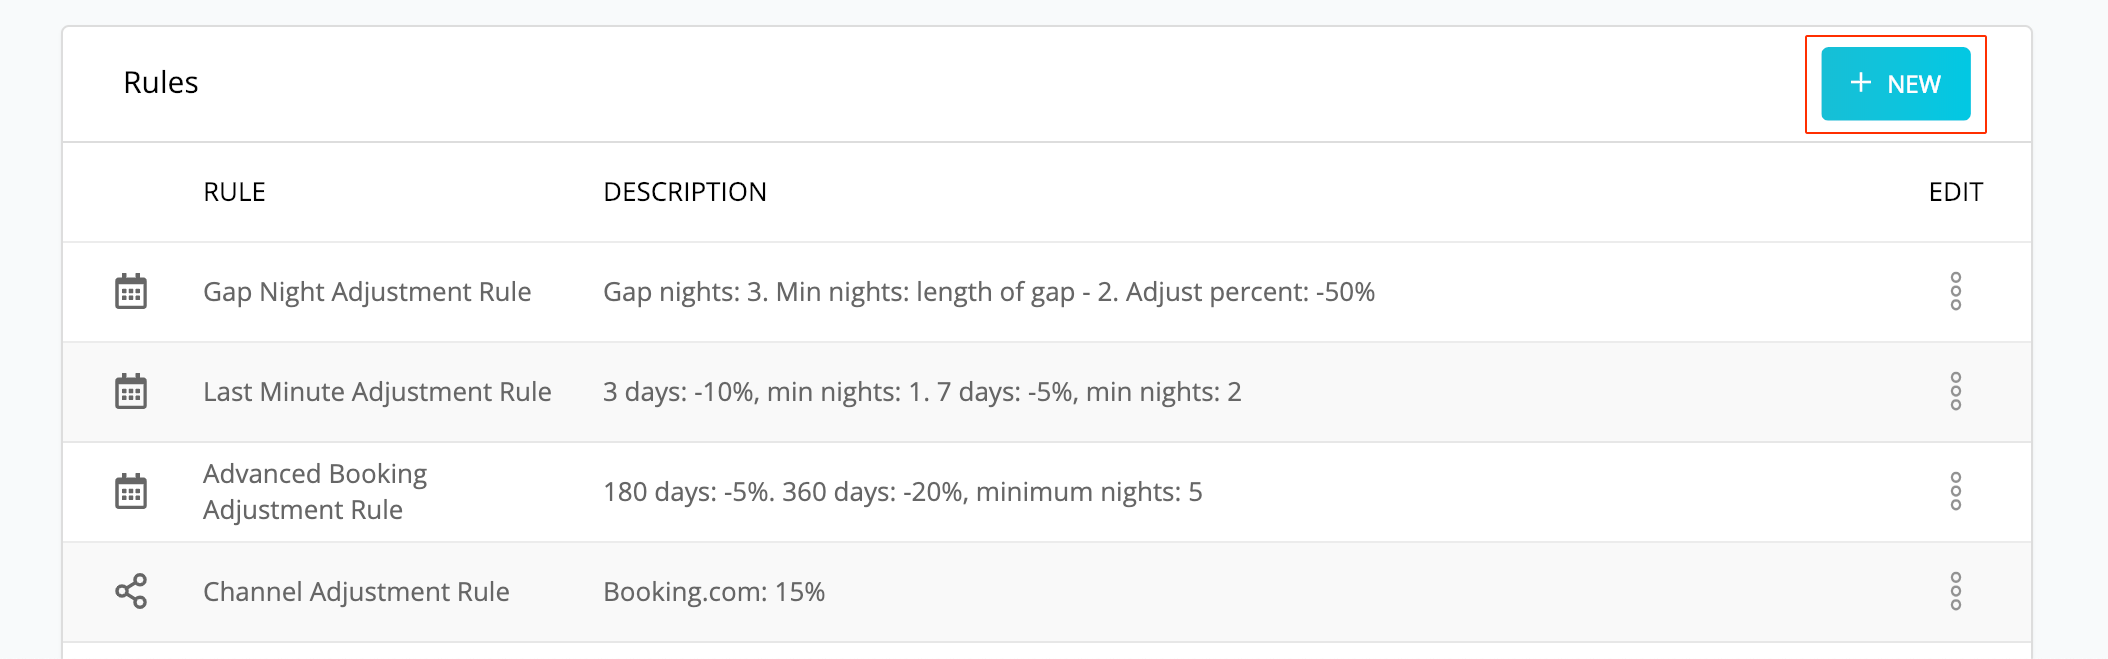This screenshot has width=2108, height=659.
Task: Click calendar icon beside Gap Night Adjustment Rule
Action: pyautogui.click(x=131, y=291)
